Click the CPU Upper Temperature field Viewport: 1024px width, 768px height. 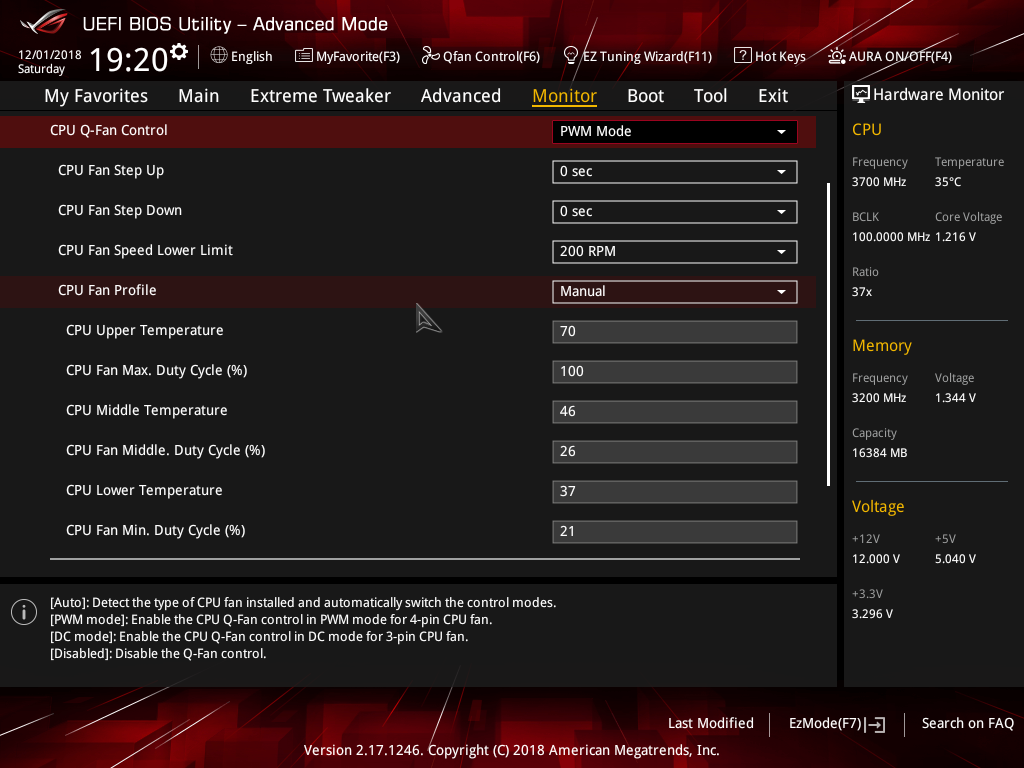[674, 331]
